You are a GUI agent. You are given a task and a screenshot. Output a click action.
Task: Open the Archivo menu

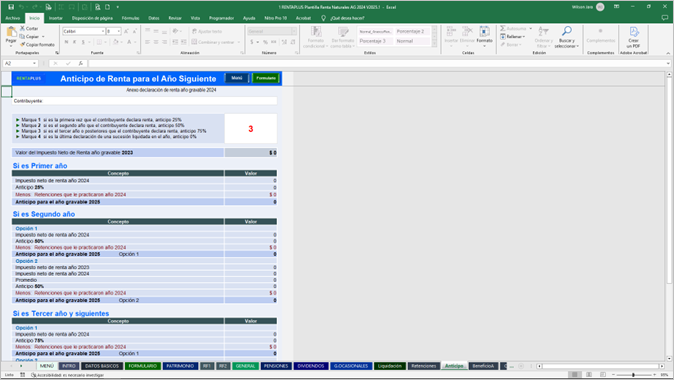tap(12, 18)
